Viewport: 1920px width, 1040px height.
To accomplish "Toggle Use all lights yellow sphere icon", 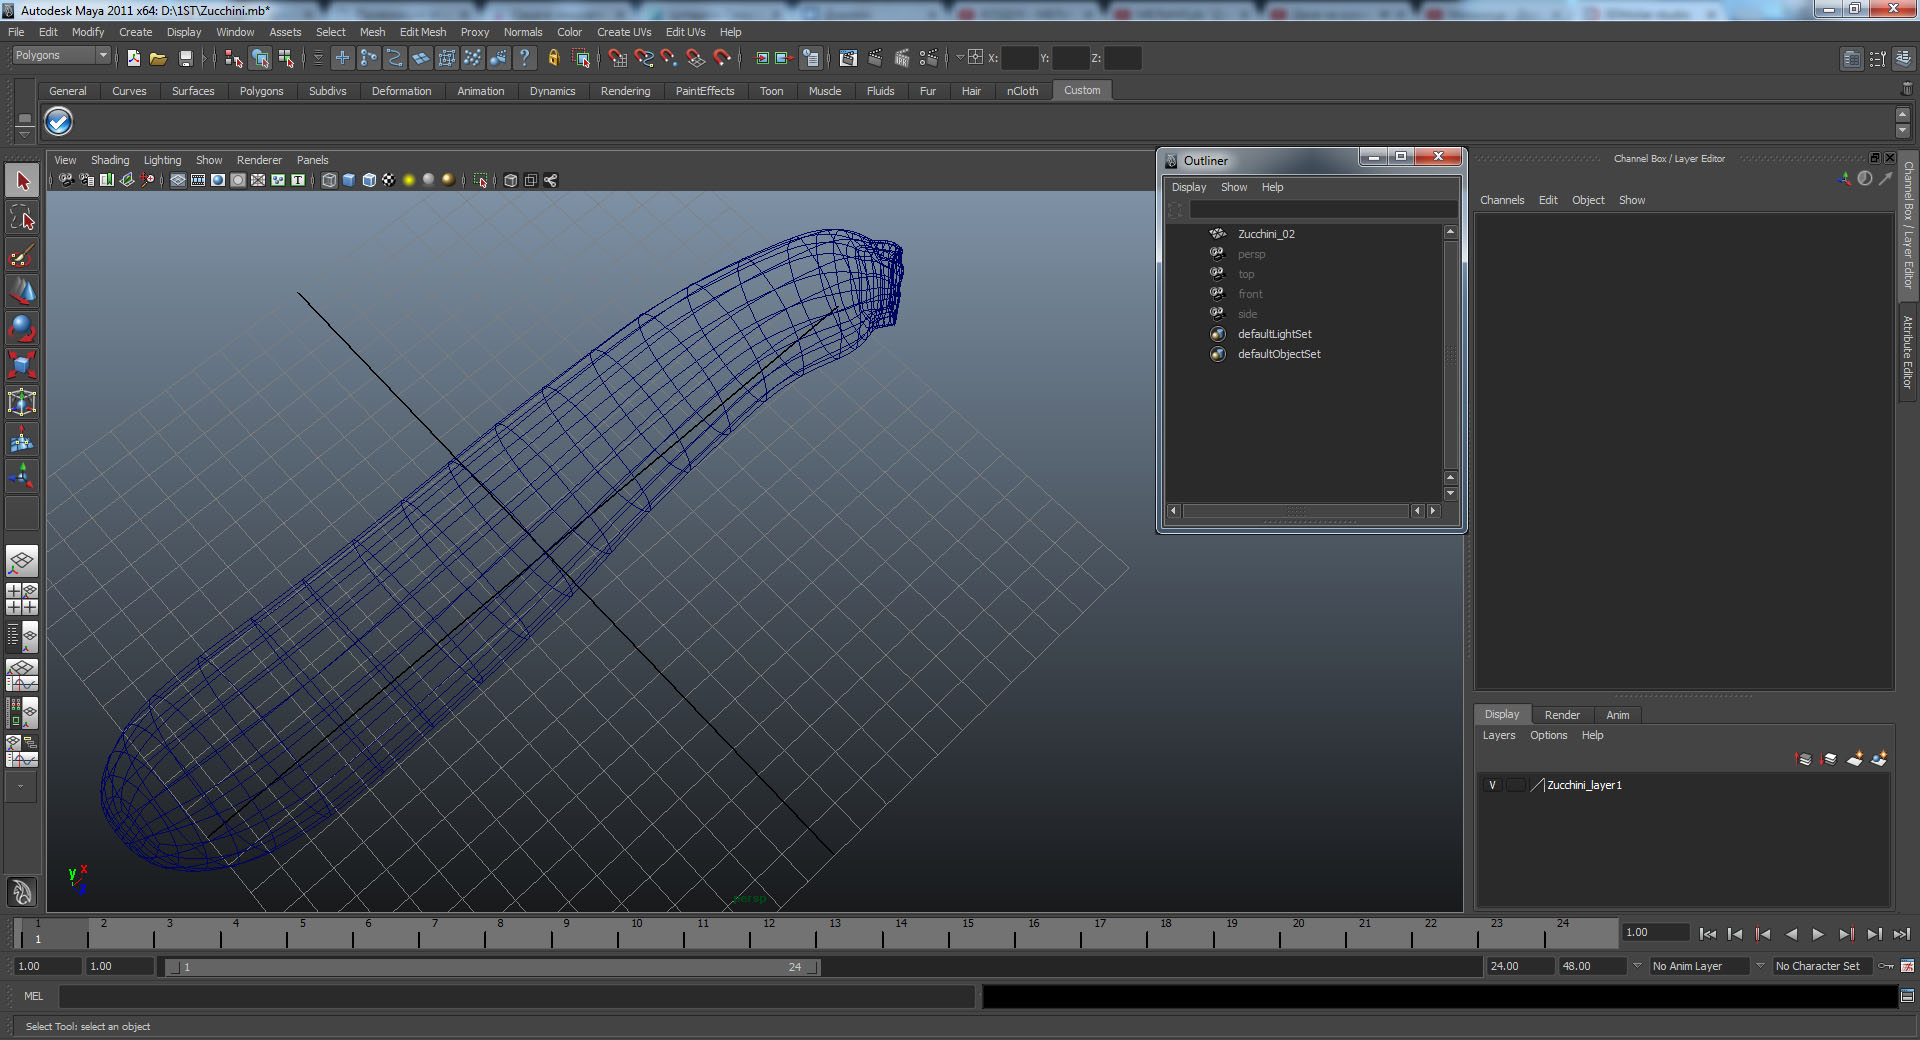I will click(x=409, y=180).
